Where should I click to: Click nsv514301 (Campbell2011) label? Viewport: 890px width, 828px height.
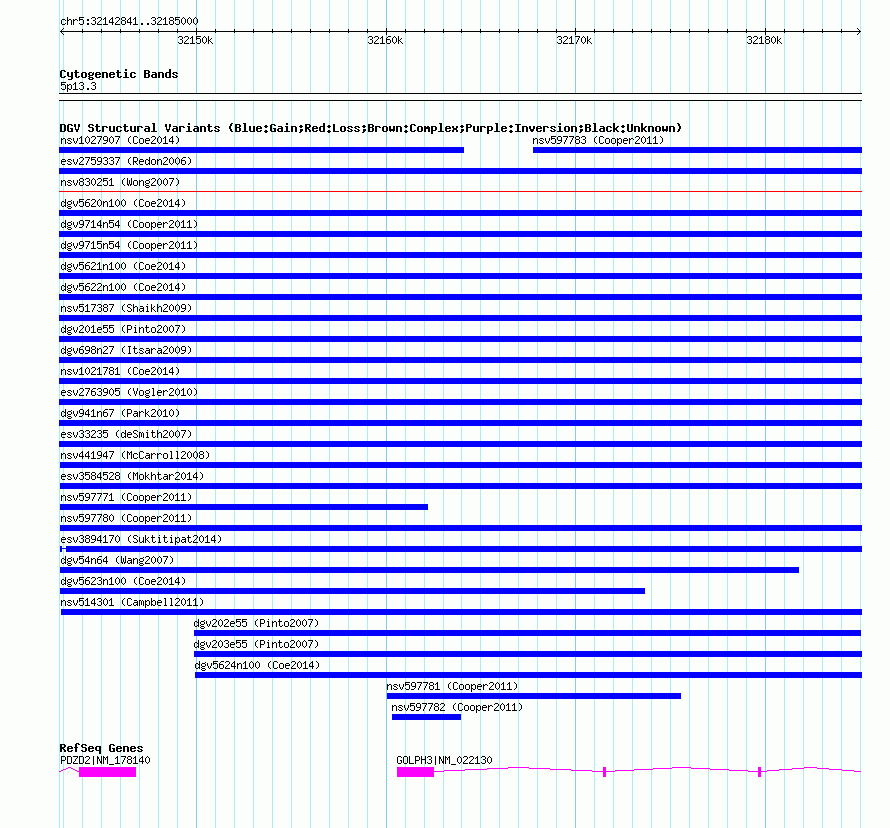click(132, 602)
